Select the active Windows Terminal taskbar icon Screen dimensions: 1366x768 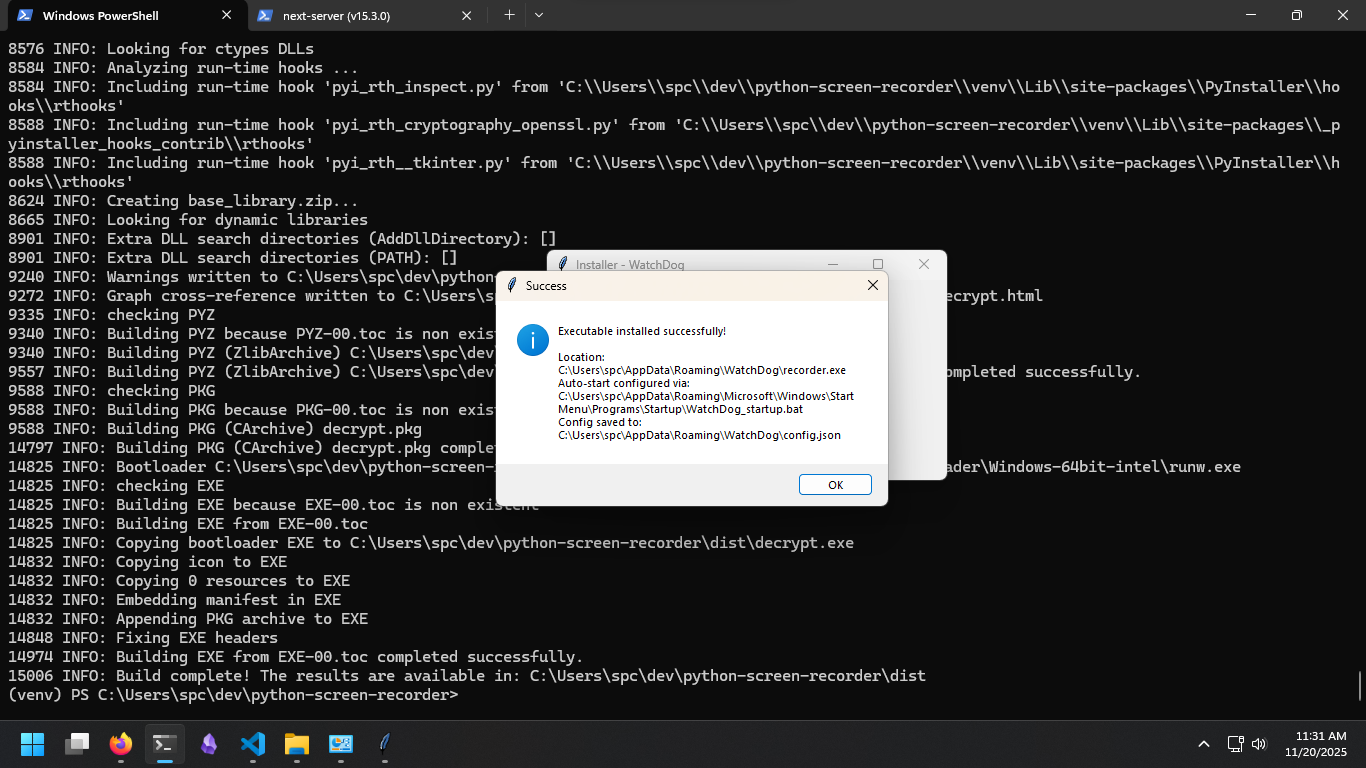(165, 744)
